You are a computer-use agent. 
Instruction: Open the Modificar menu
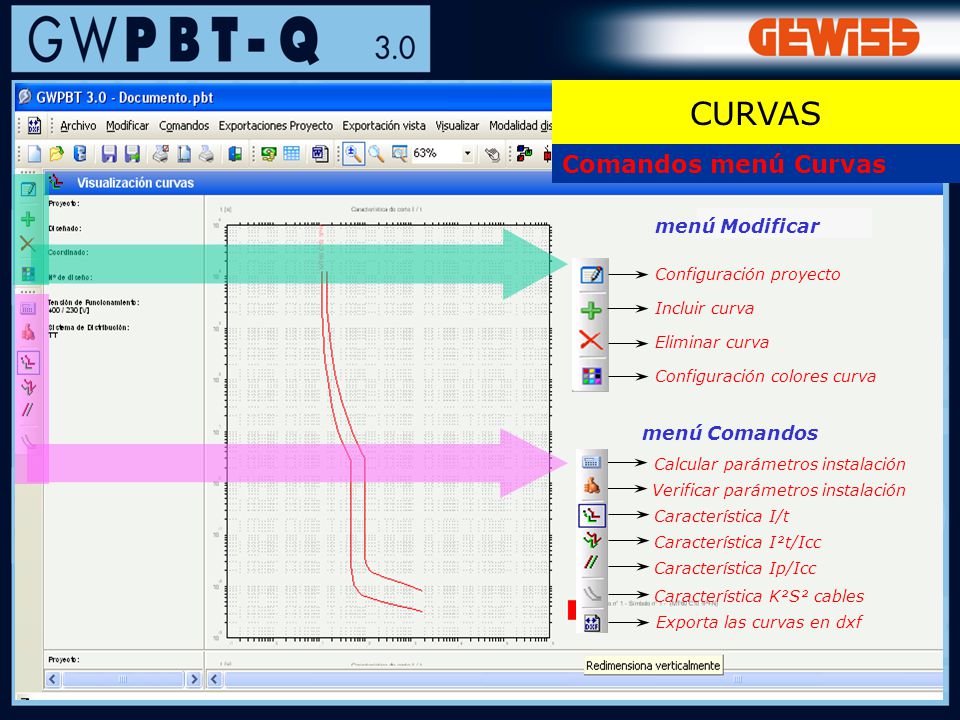pos(127,126)
